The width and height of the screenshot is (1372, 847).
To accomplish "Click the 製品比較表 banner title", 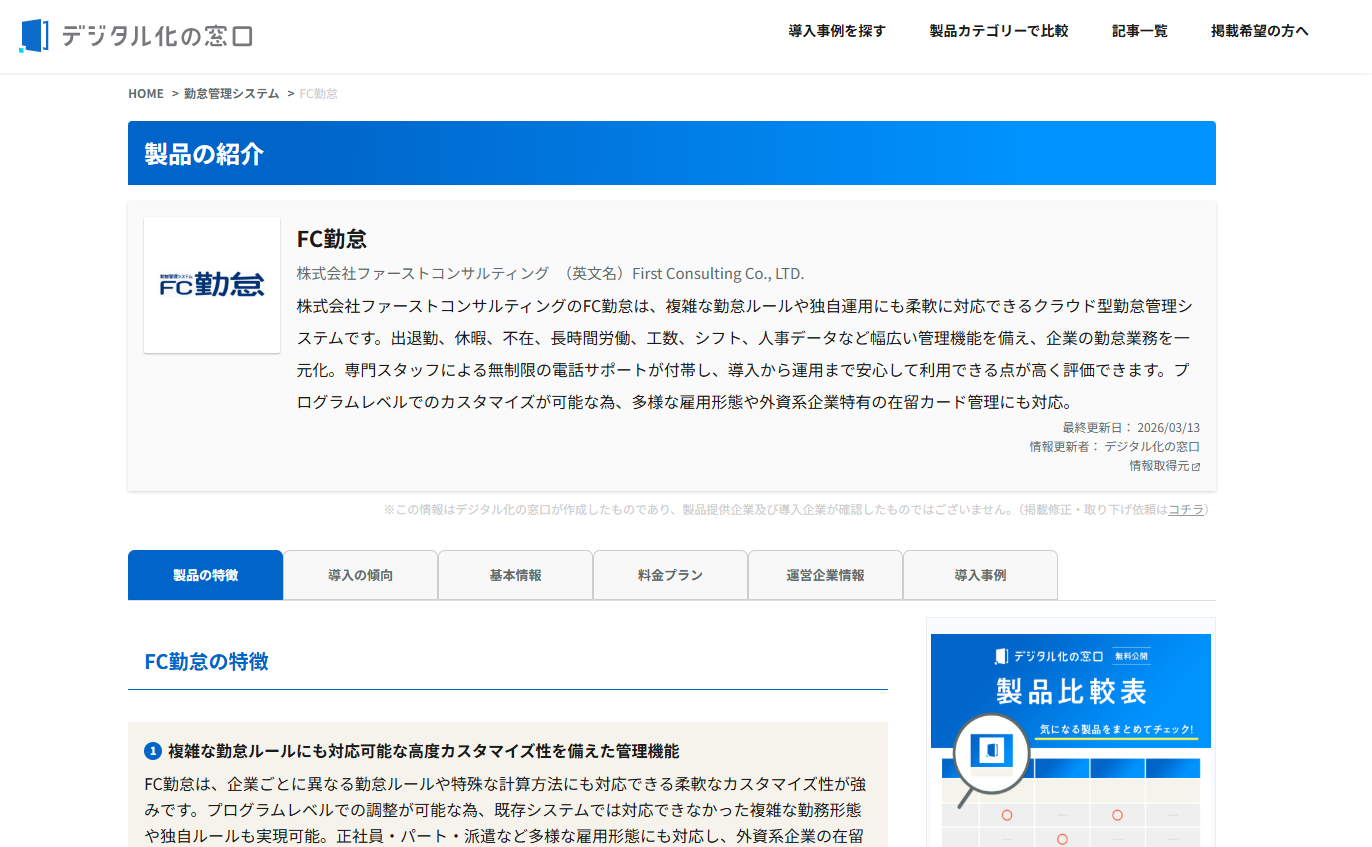I will [1071, 691].
